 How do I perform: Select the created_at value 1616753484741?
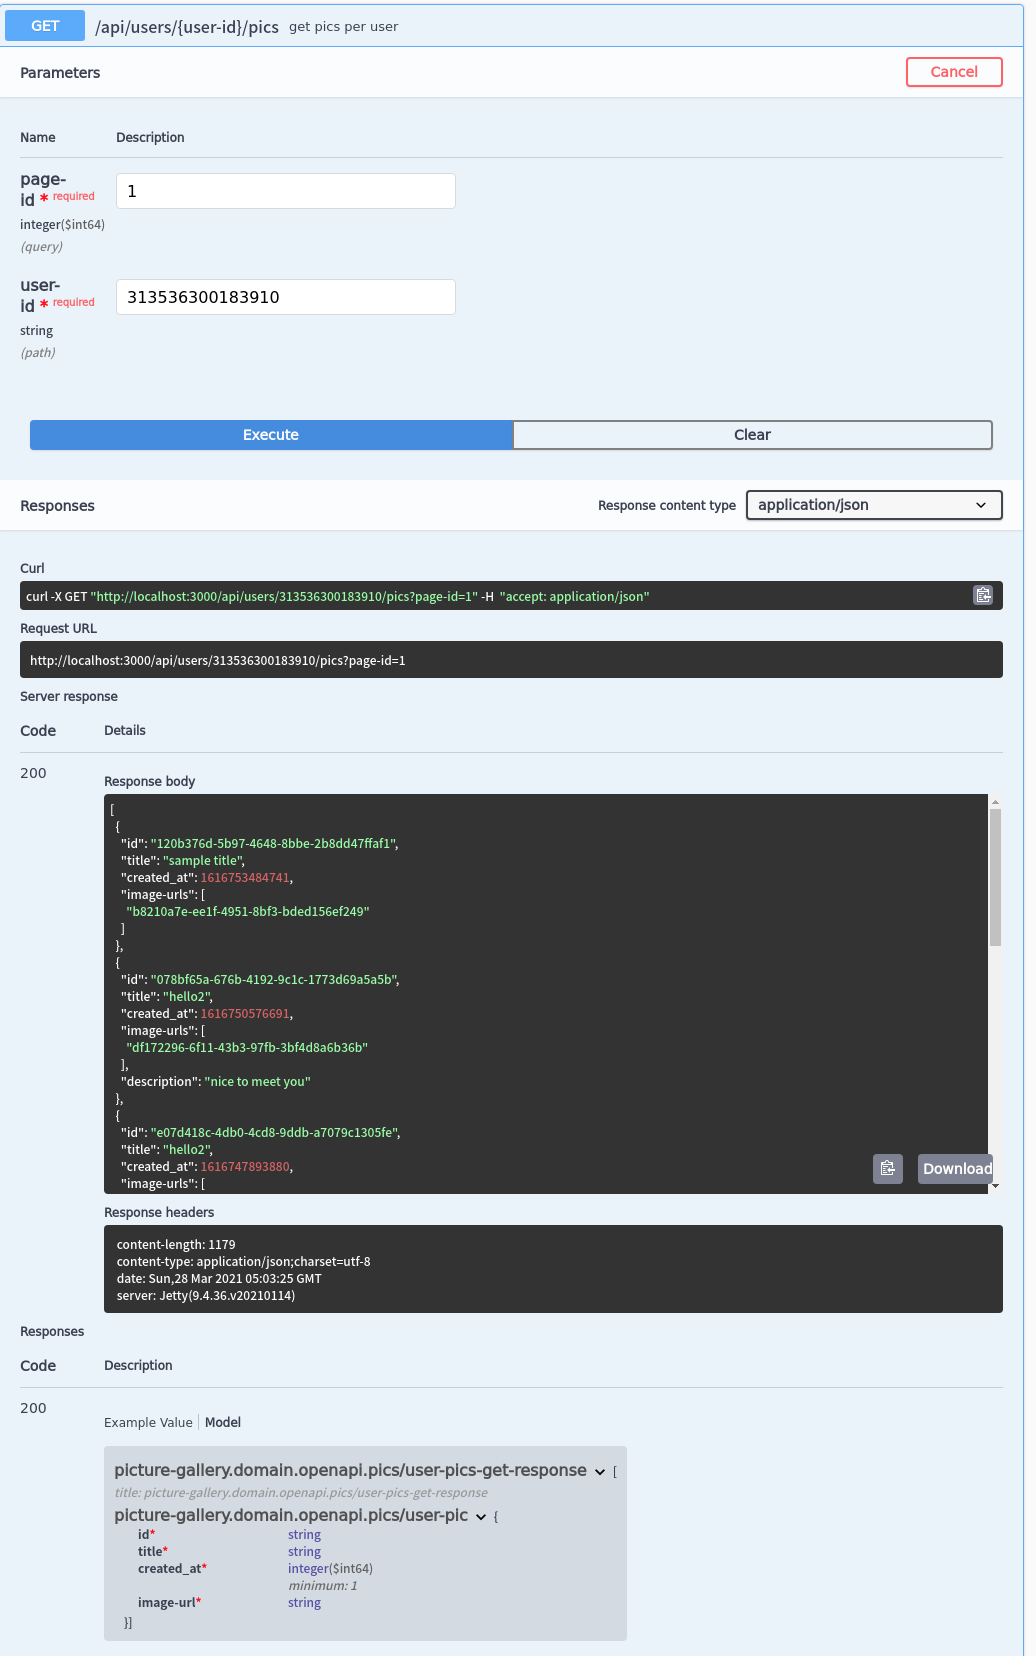[245, 877]
